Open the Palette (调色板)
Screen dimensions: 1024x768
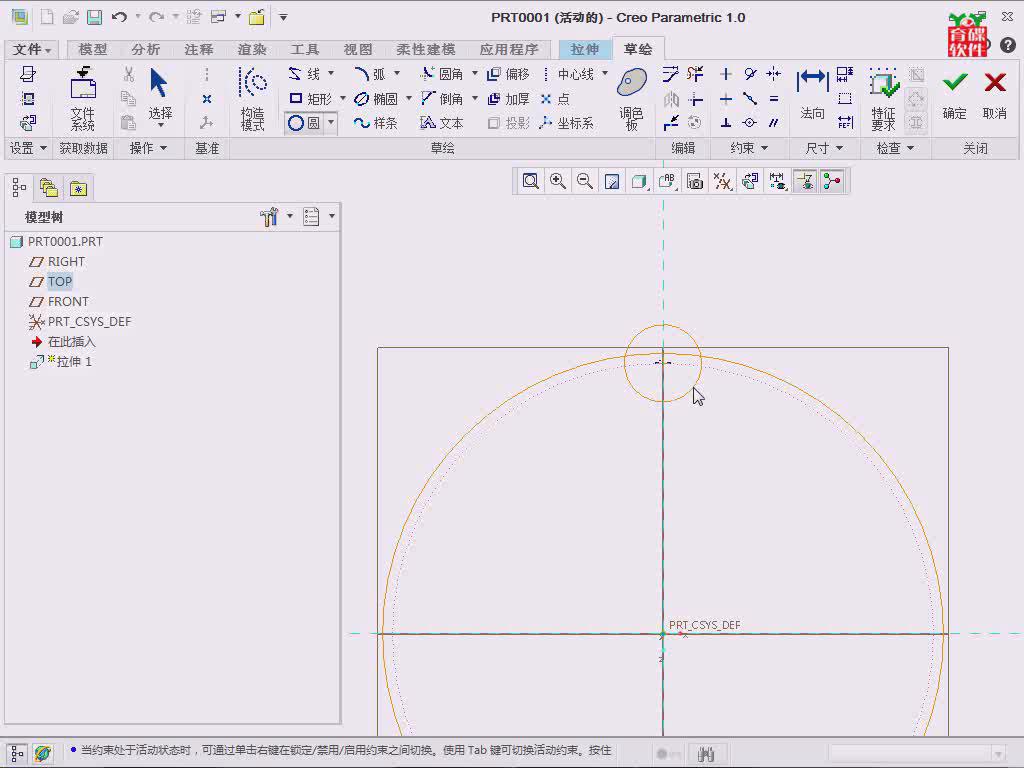632,99
